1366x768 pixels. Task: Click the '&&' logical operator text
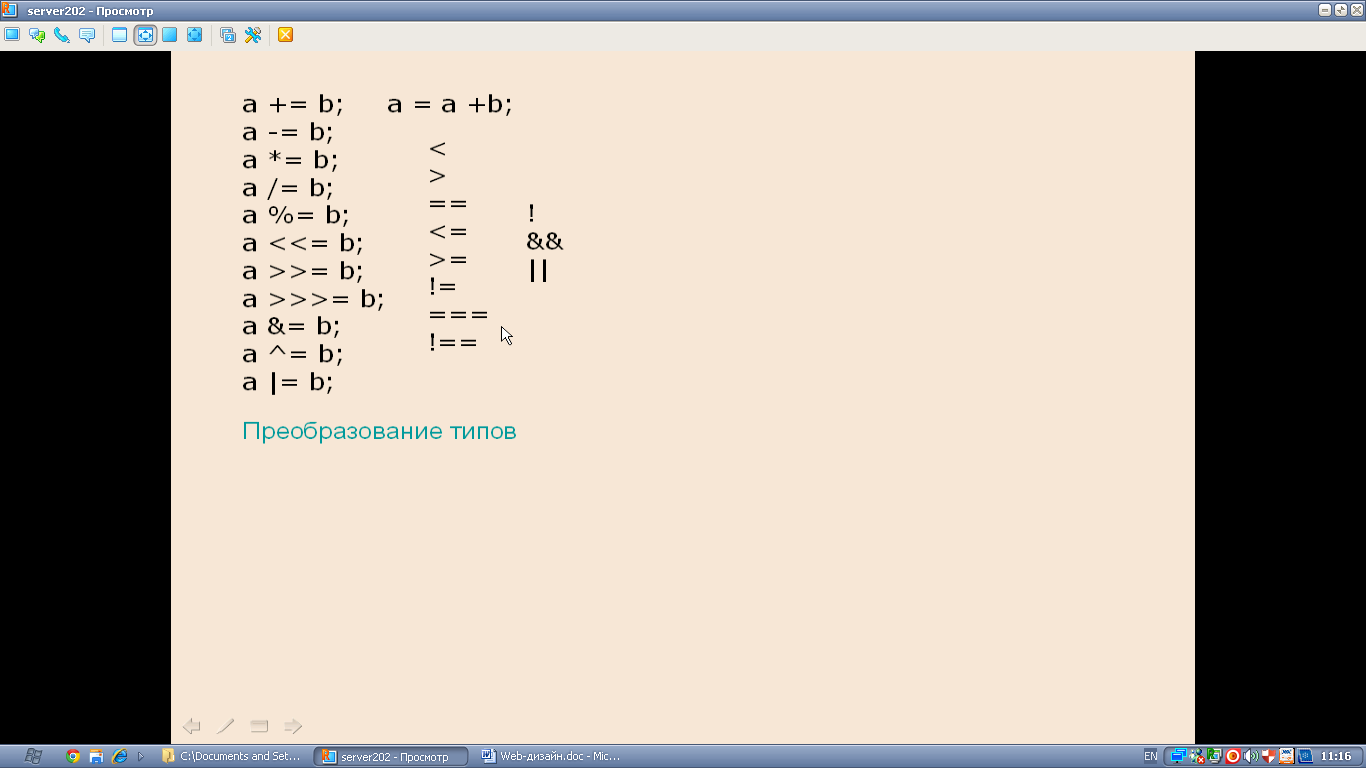coord(545,241)
